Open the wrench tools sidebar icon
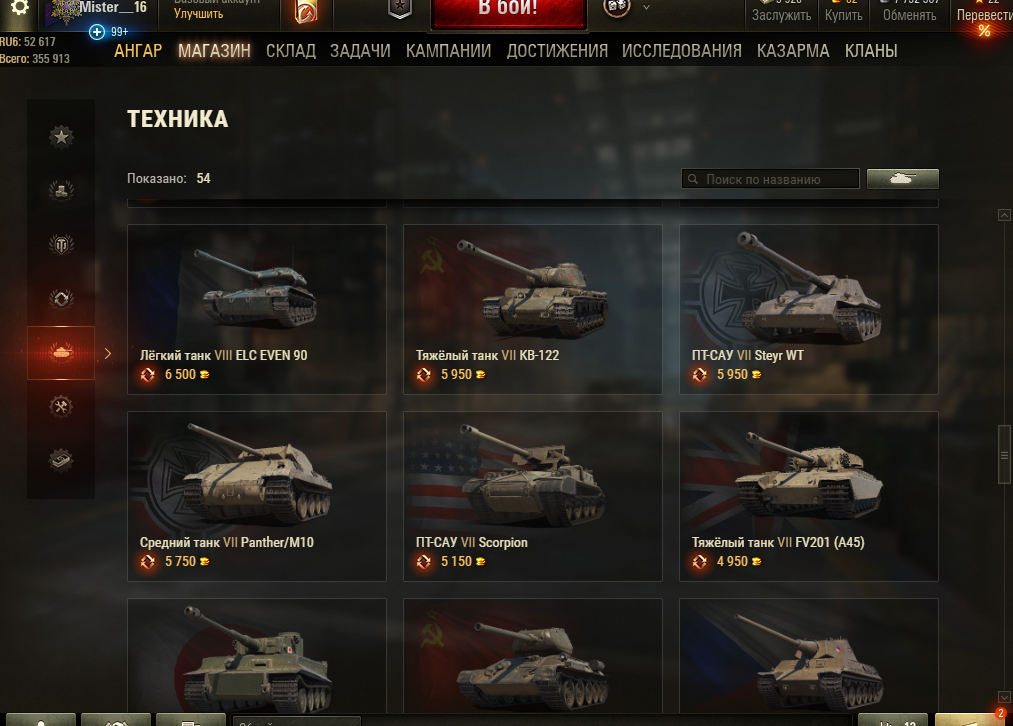 tap(61, 406)
